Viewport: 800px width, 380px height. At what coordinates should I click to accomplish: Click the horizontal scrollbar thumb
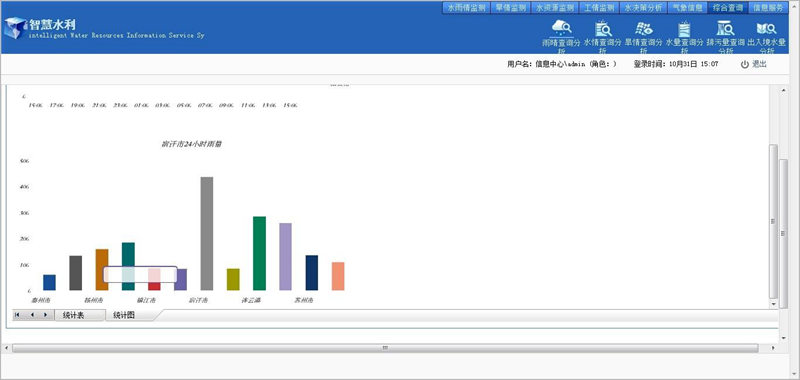click(x=385, y=348)
